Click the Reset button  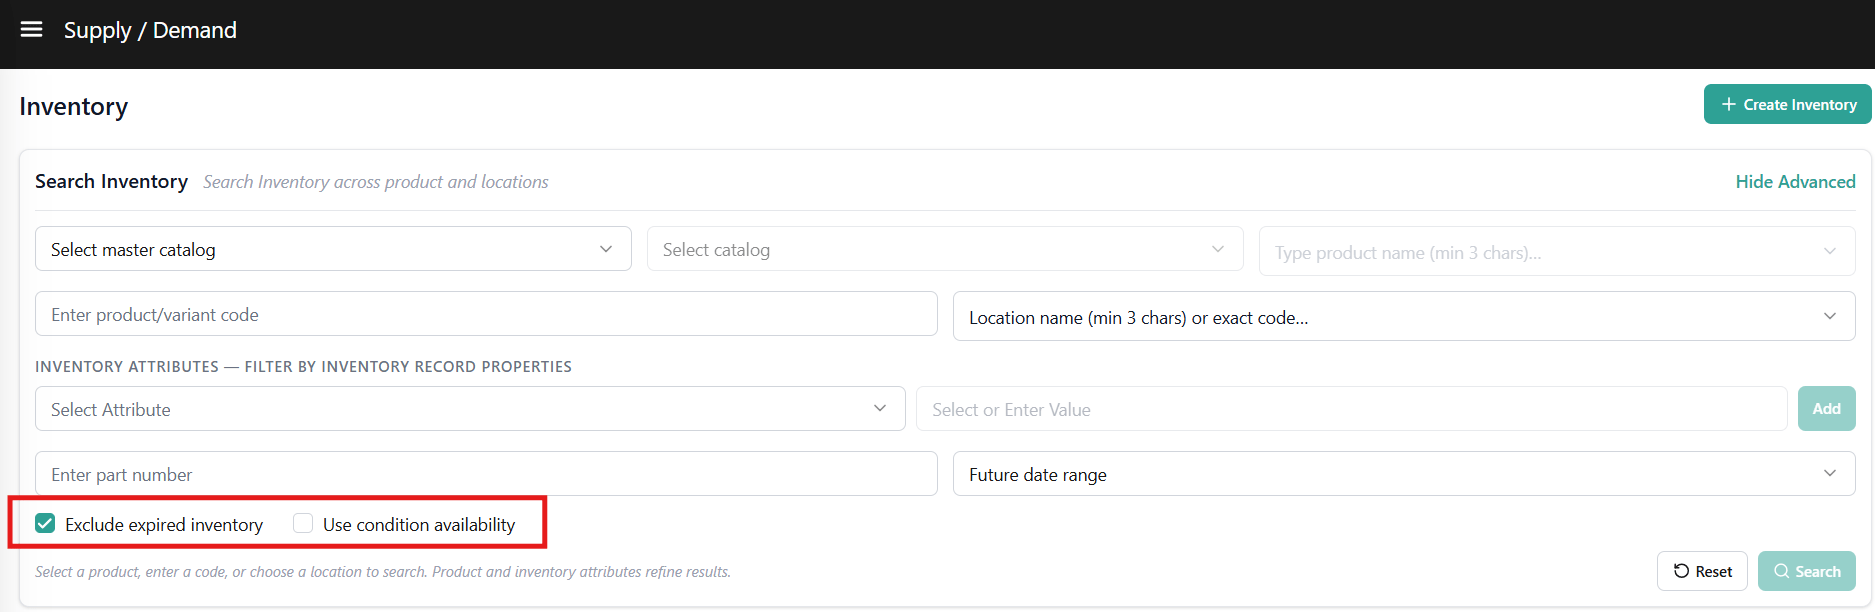click(1702, 571)
